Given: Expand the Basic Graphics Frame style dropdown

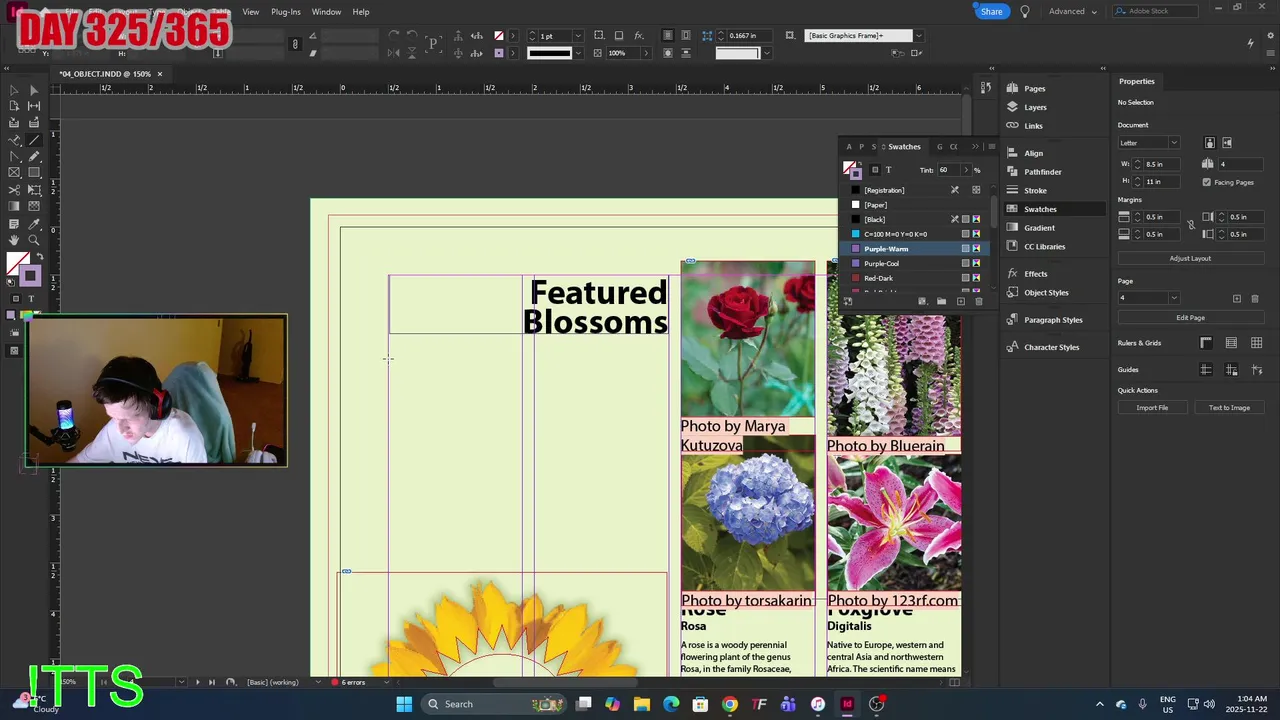Looking at the screenshot, I should (918, 36).
